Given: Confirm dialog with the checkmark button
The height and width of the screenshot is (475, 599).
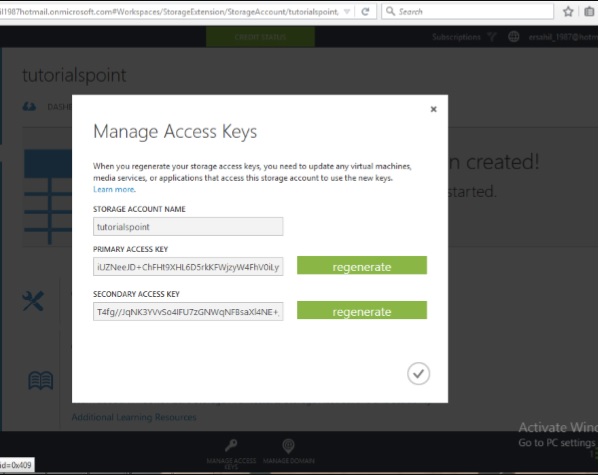Looking at the screenshot, I should [418, 373].
